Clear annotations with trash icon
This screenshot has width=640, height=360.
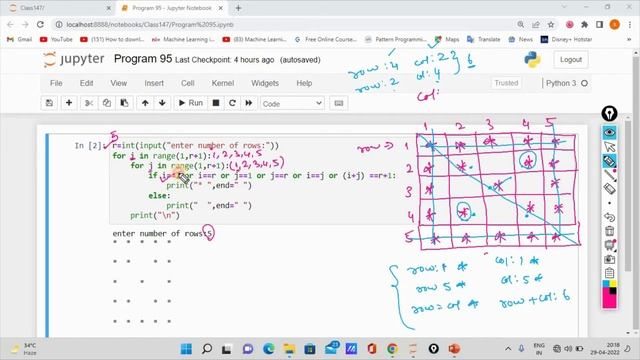pos(609,231)
